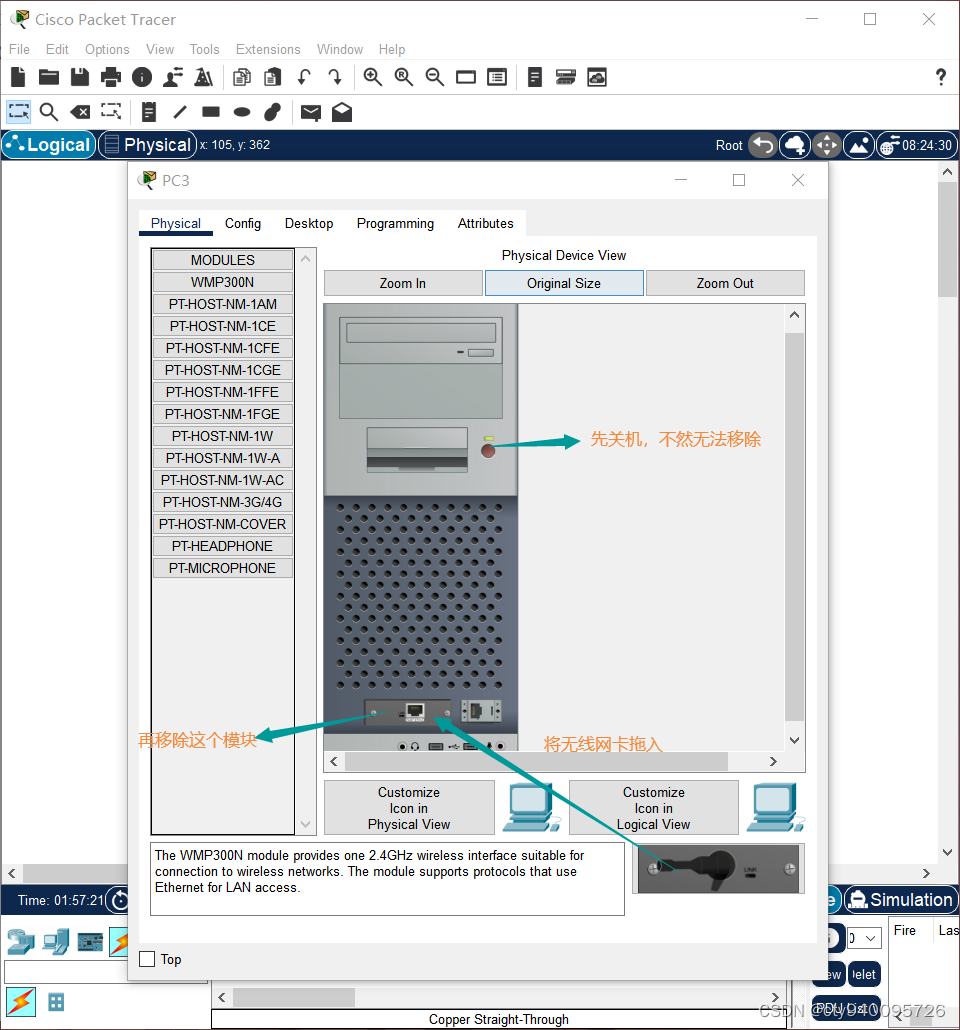Open the scenario dropdown near Fire column
Viewport: 960px width, 1030px height.
coord(864,938)
